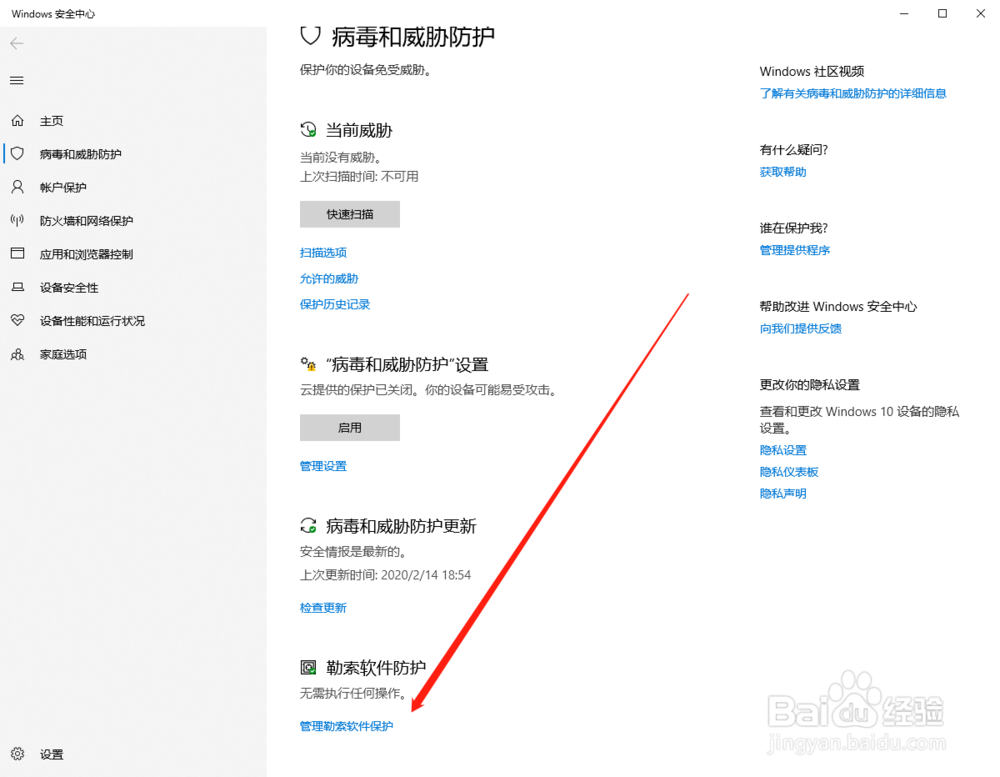The width and height of the screenshot is (1000, 777).
Task: Close the Windows 安全中心 window
Action: [x=980, y=13]
